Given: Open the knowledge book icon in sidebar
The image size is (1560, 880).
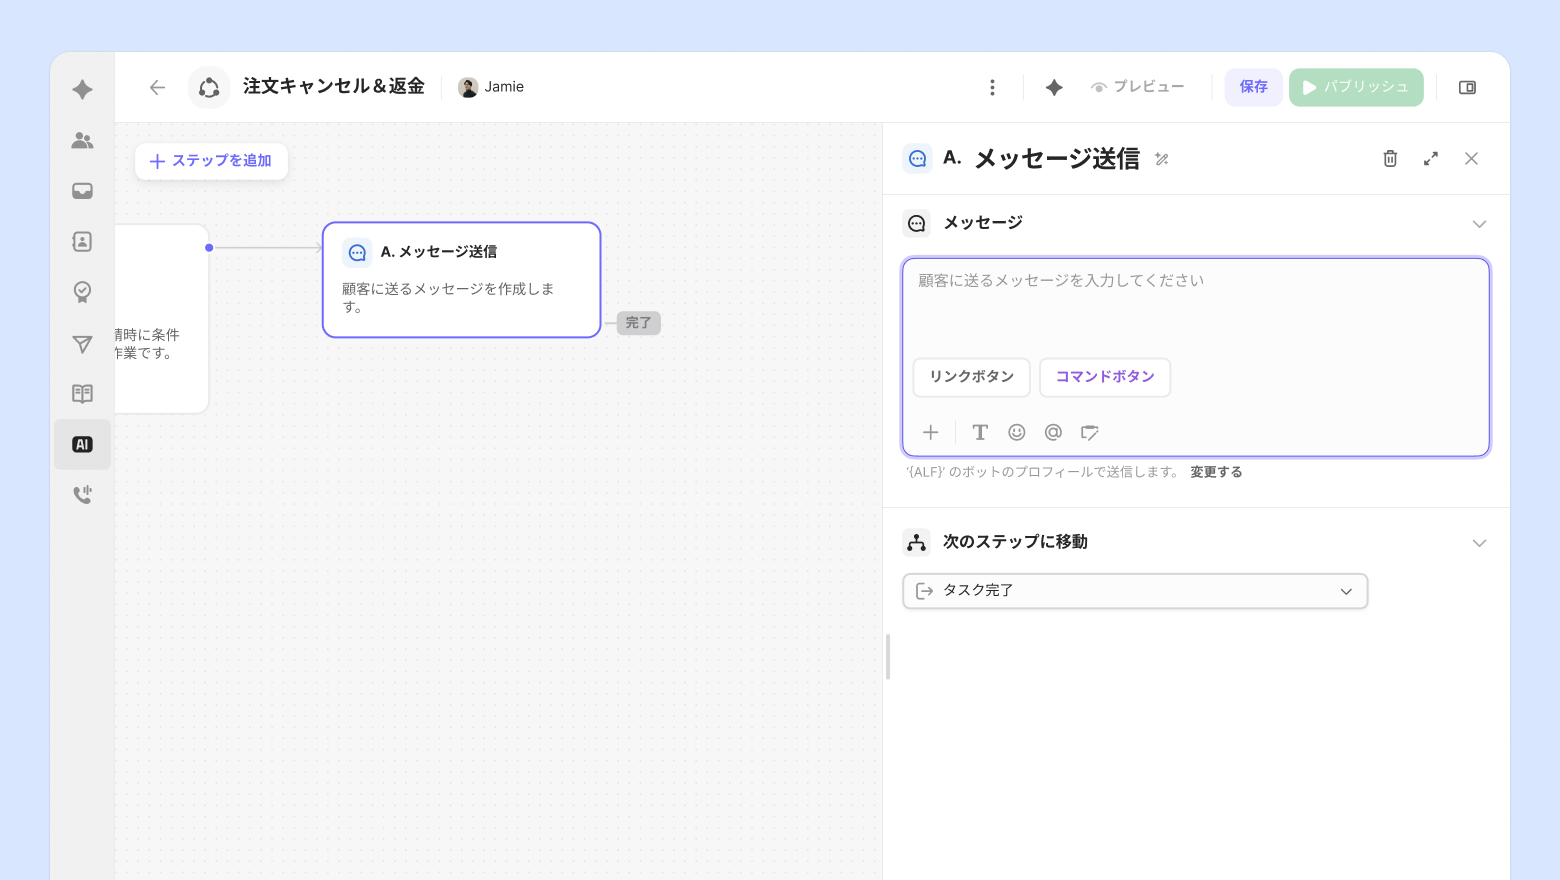Looking at the screenshot, I should pos(83,394).
